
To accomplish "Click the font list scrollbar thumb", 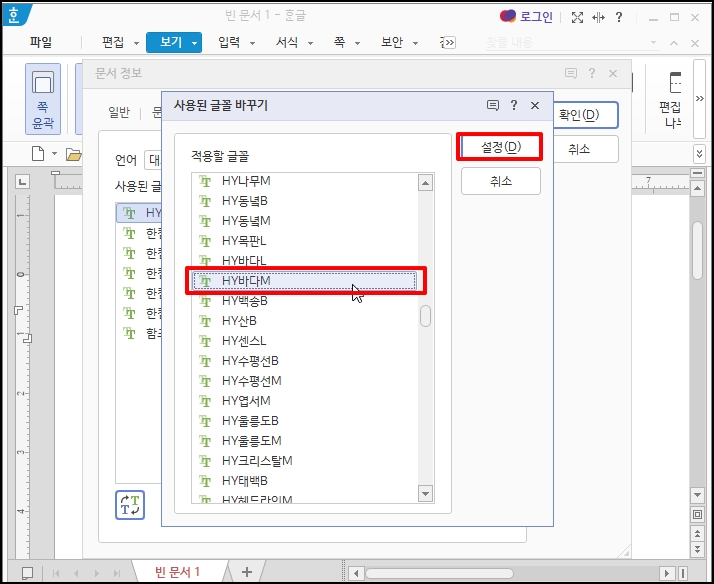I will (425, 316).
